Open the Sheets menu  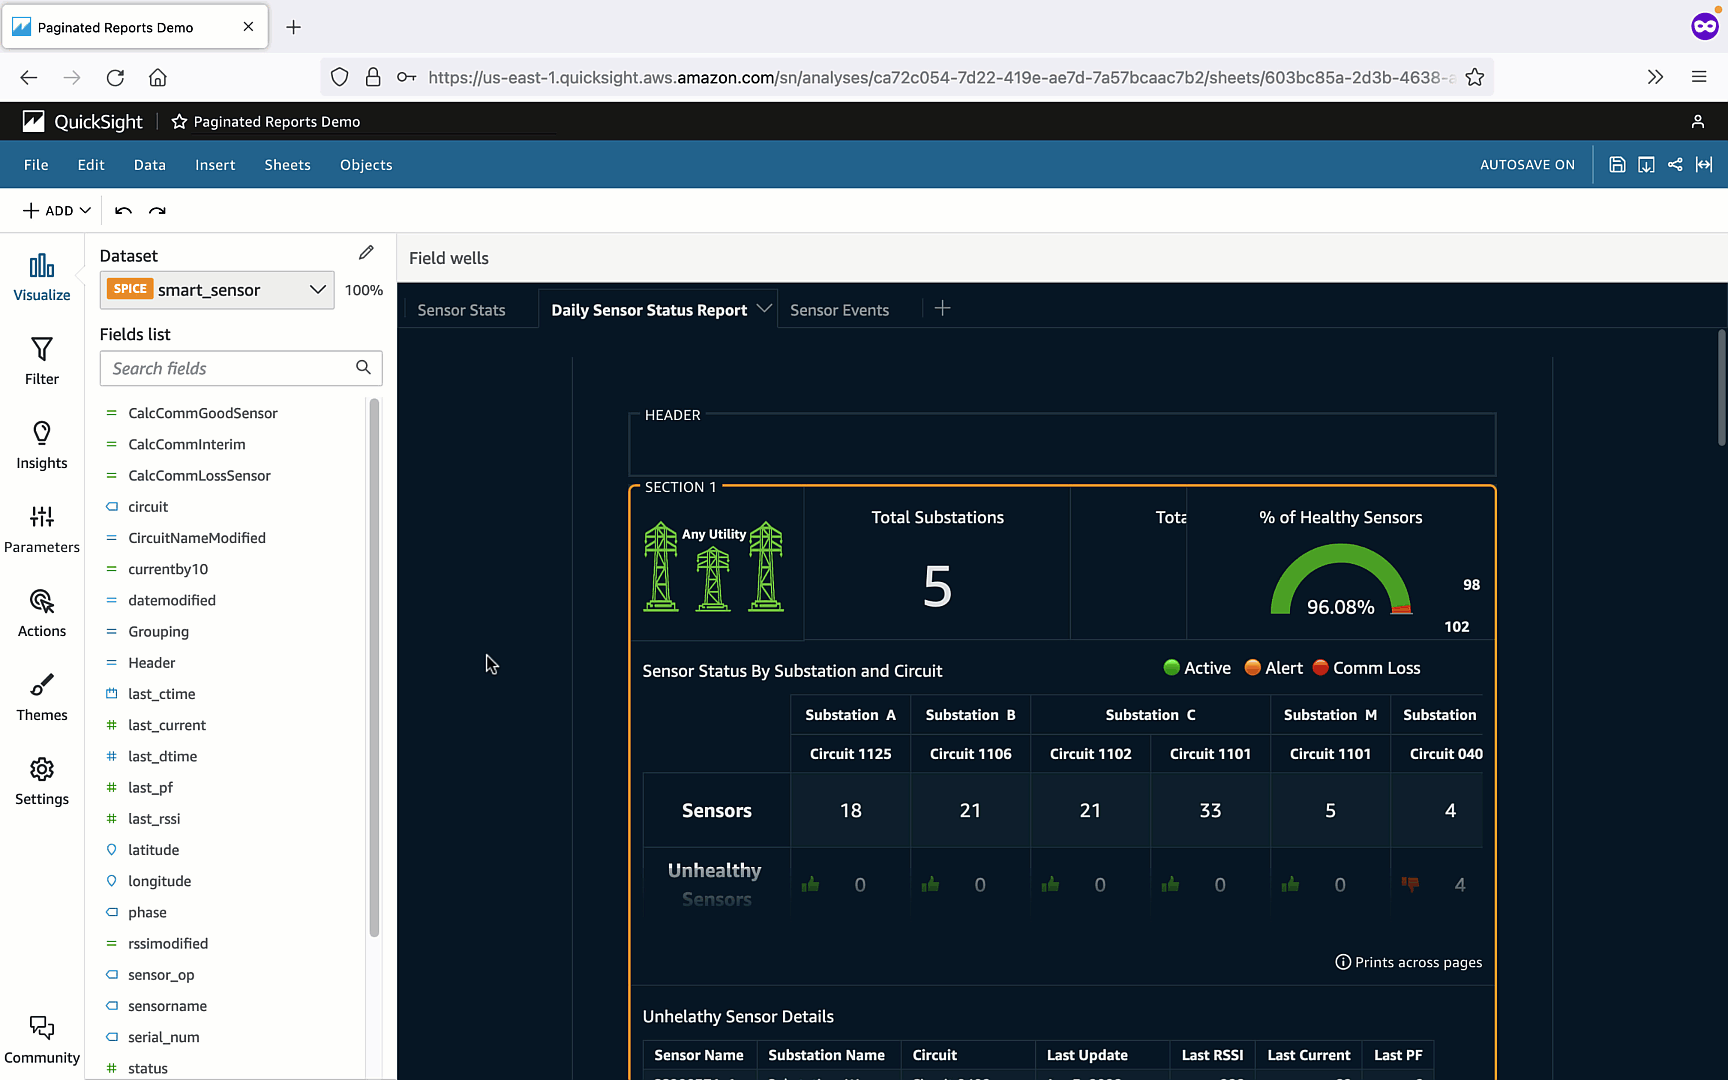(x=287, y=165)
